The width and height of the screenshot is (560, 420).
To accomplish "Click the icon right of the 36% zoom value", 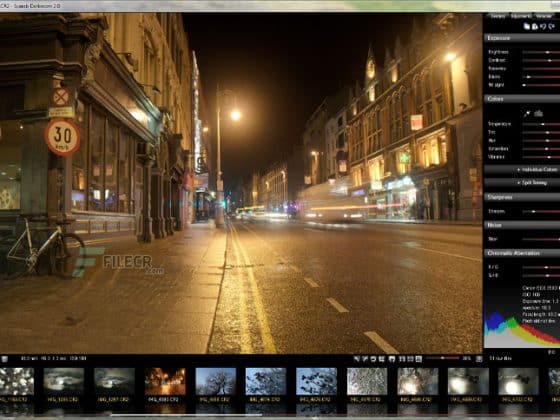I will [x=479, y=359].
